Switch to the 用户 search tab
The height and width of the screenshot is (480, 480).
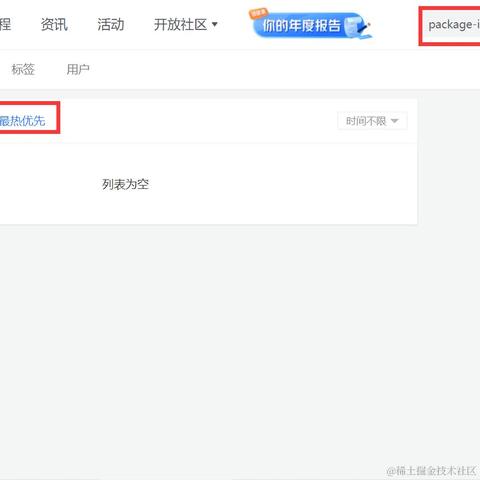[x=78, y=69]
